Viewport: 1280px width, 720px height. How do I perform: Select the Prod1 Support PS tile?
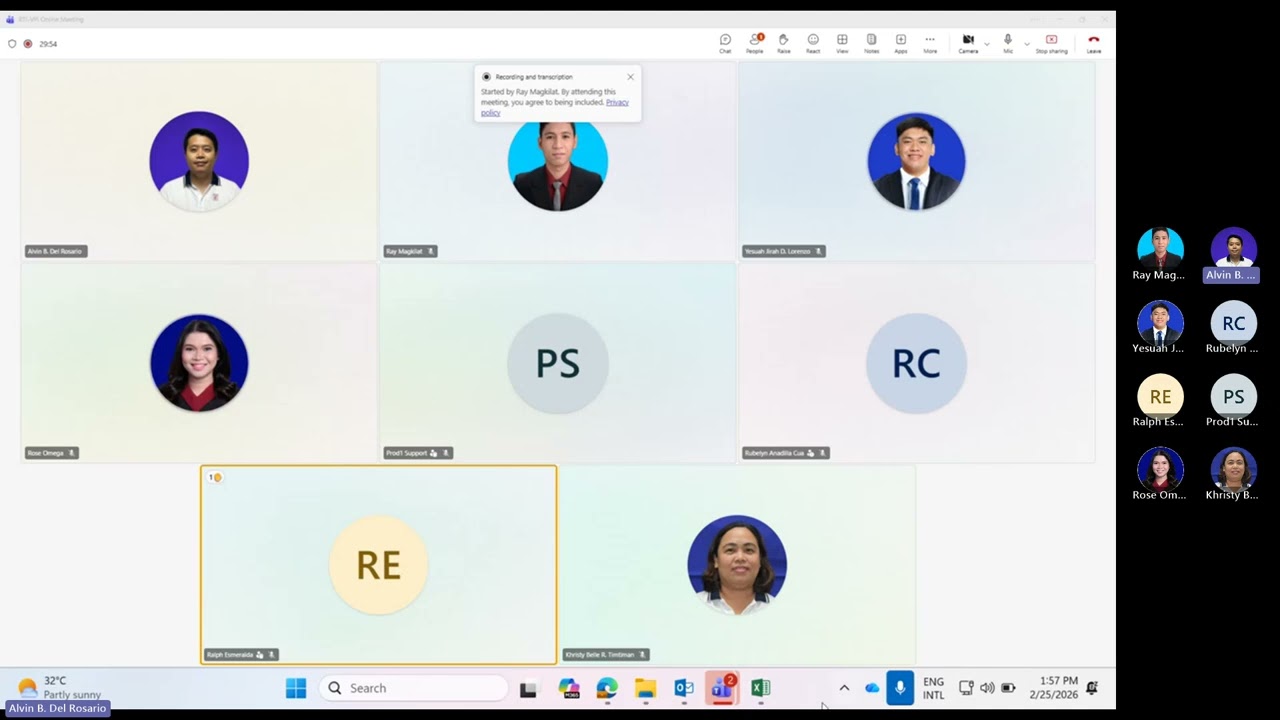(557, 363)
